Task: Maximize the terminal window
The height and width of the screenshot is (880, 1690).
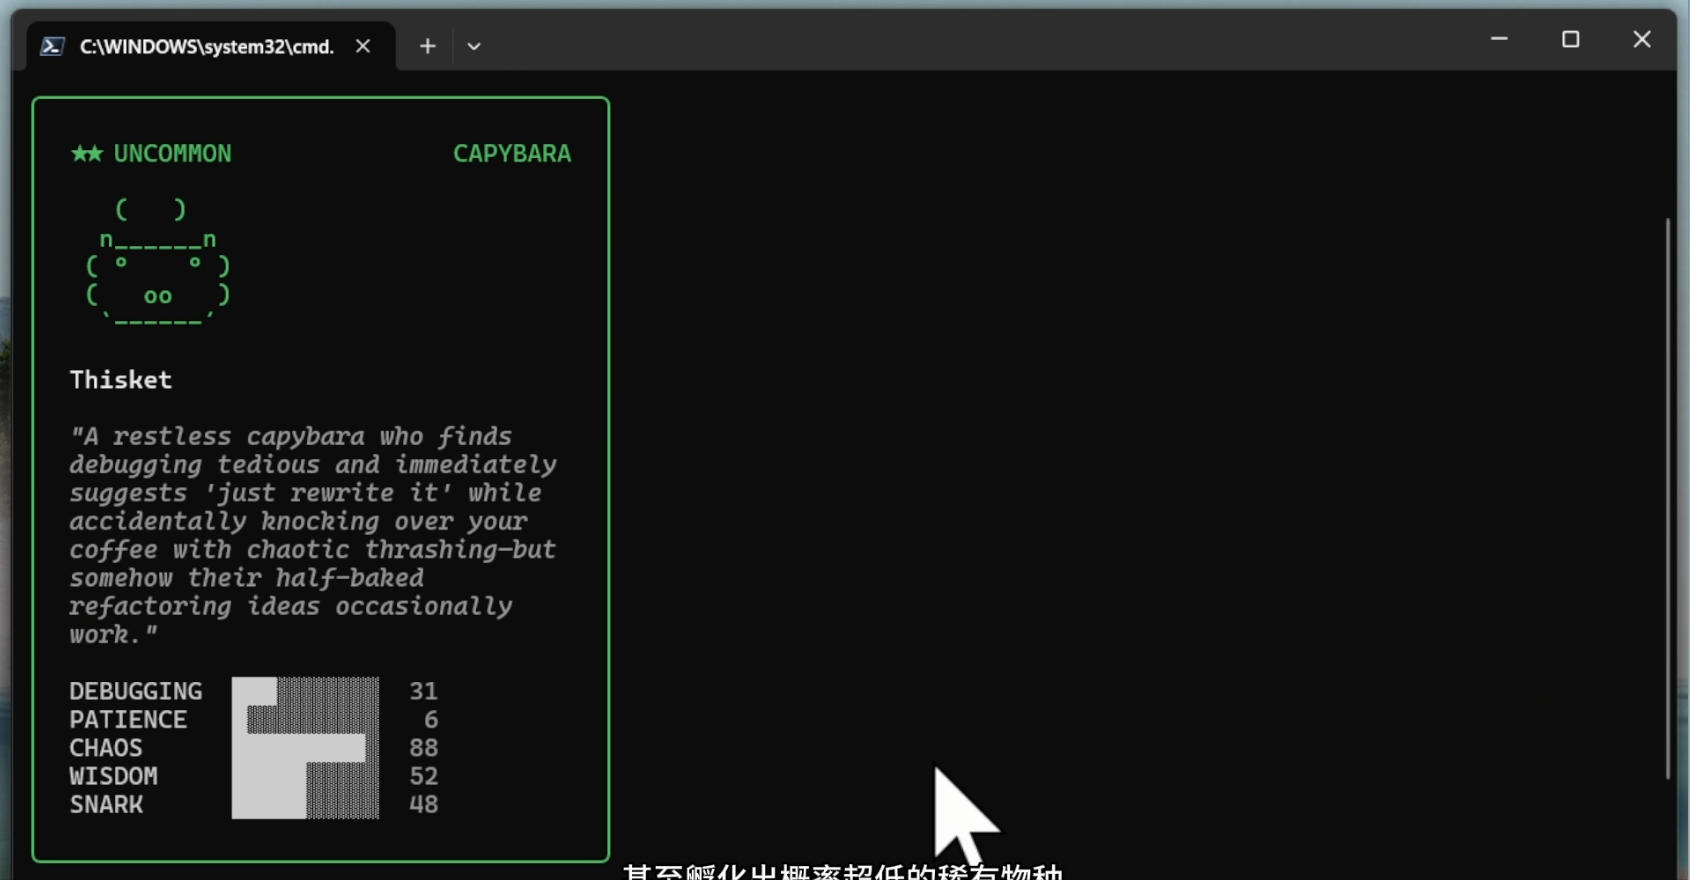Action: click(x=1570, y=39)
